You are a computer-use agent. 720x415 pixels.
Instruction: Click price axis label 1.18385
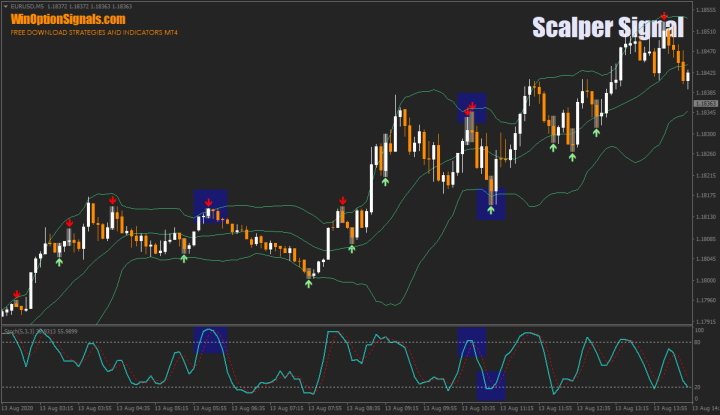(x=706, y=93)
